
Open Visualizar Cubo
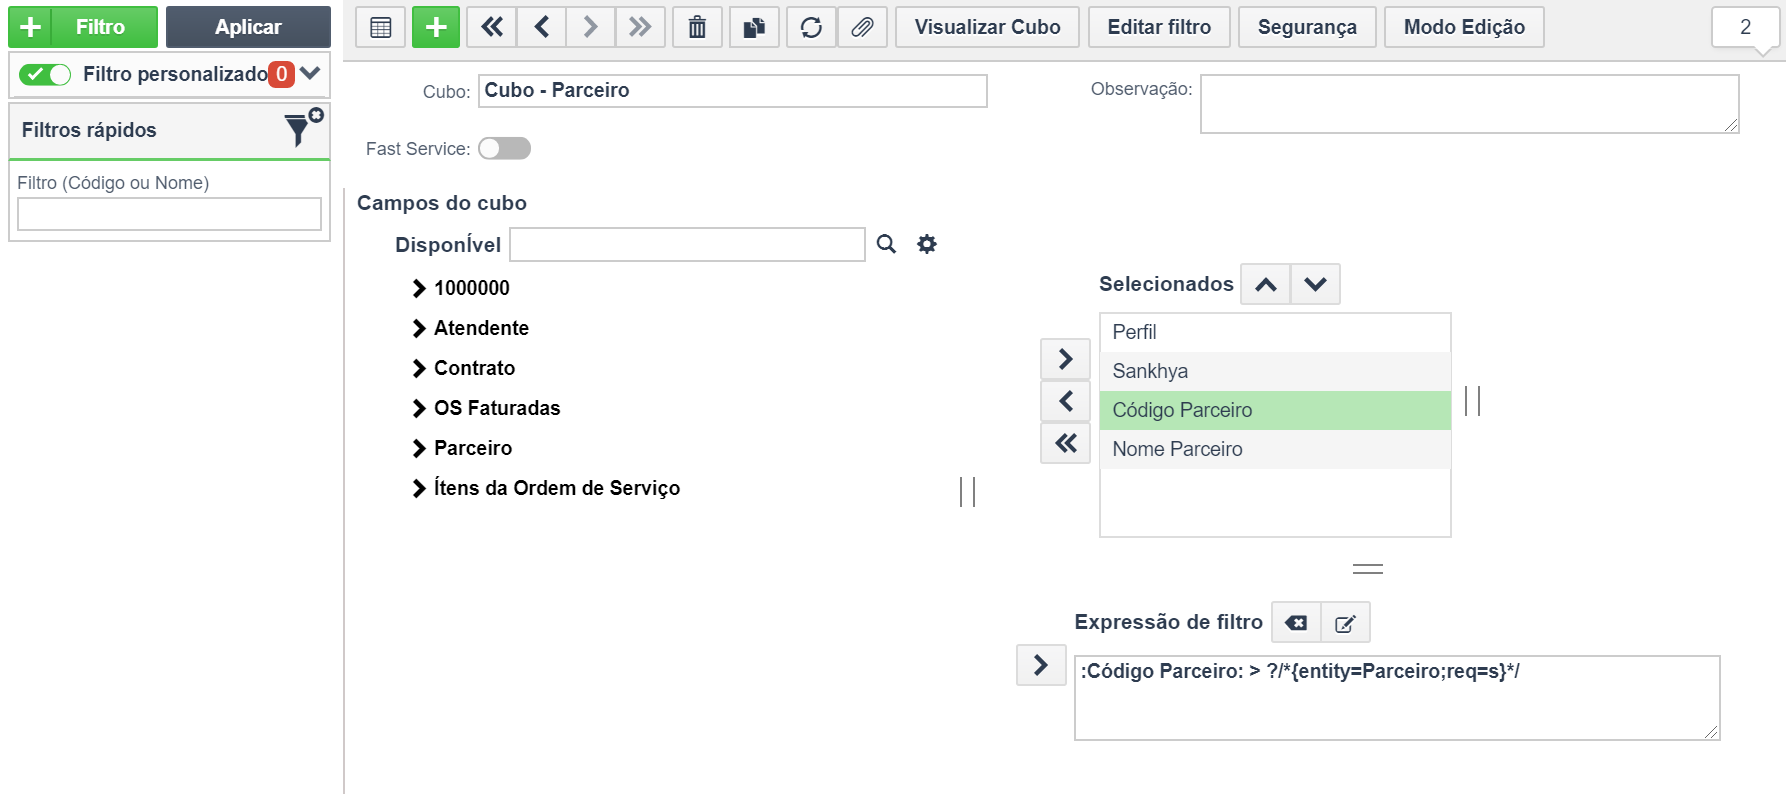click(x=987, y=27)
